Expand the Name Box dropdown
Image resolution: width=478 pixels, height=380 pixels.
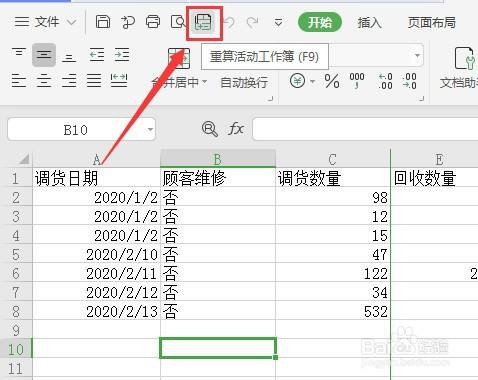[x=150, y=130]
